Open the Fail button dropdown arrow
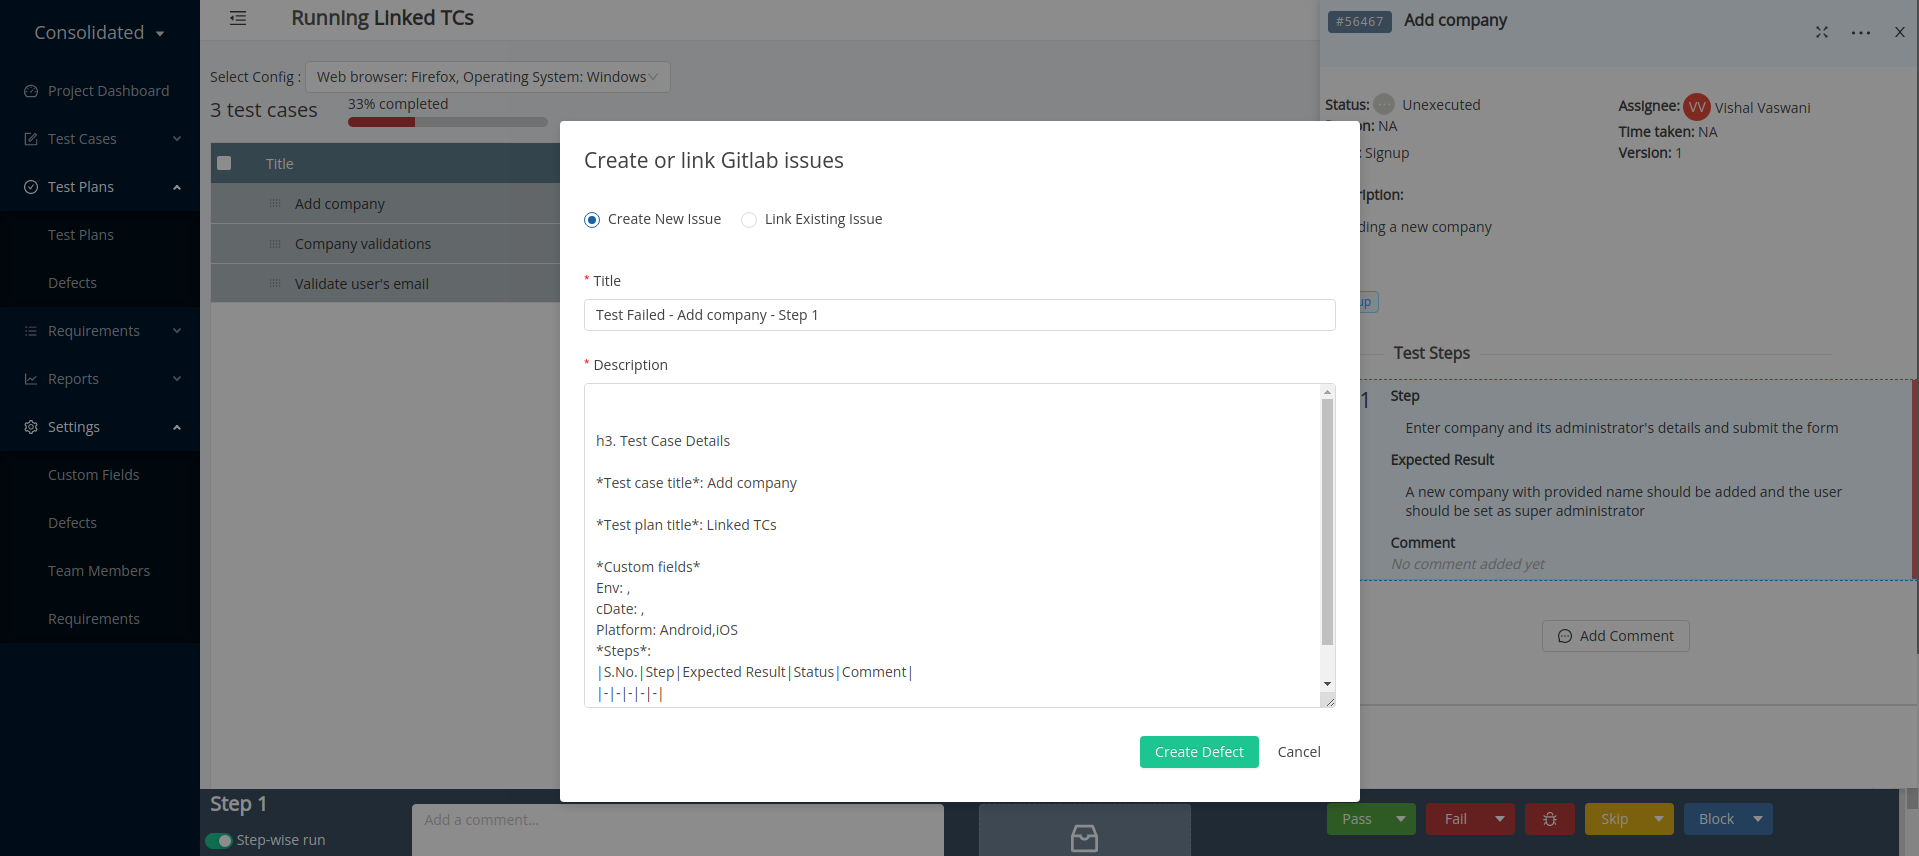This screenshot has width=1919, height=856. 1500,819
